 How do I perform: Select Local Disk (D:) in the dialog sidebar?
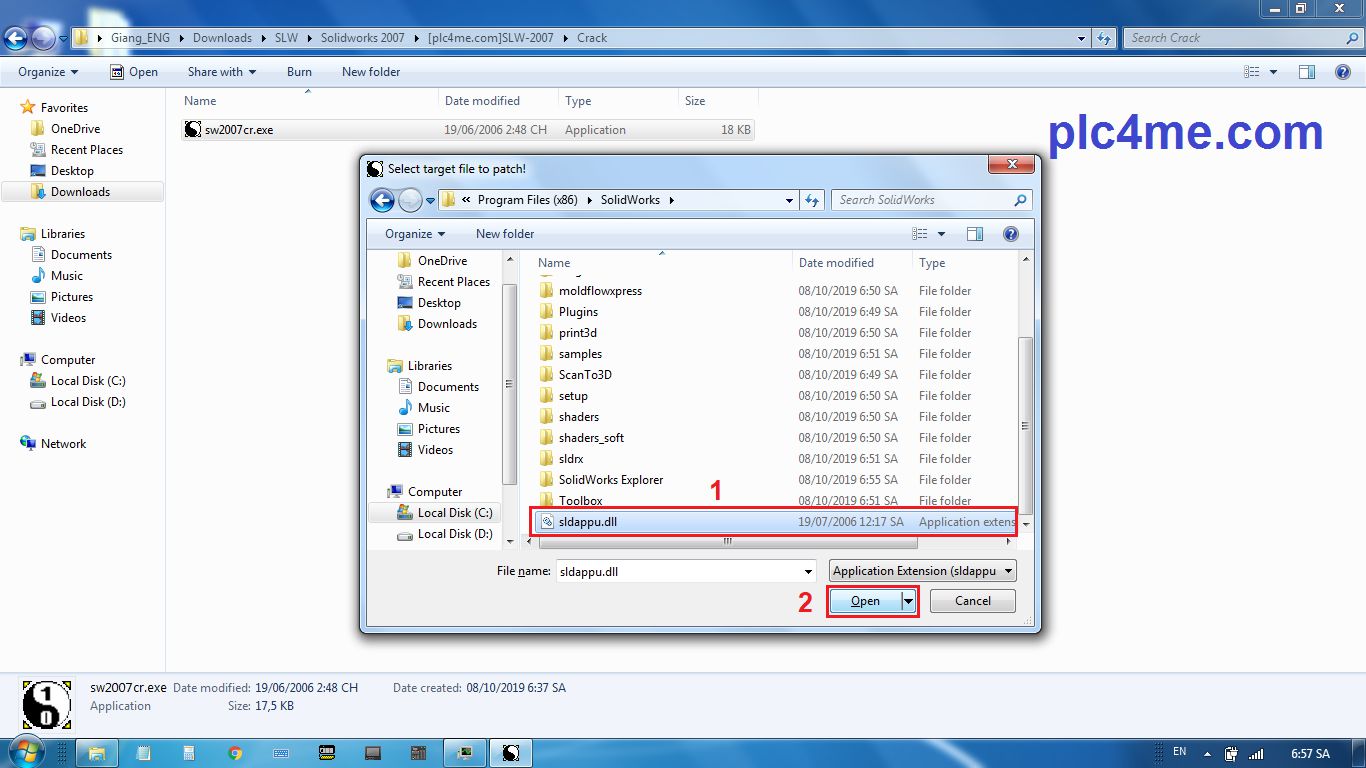pyautogui.click(x=455, y=534)
